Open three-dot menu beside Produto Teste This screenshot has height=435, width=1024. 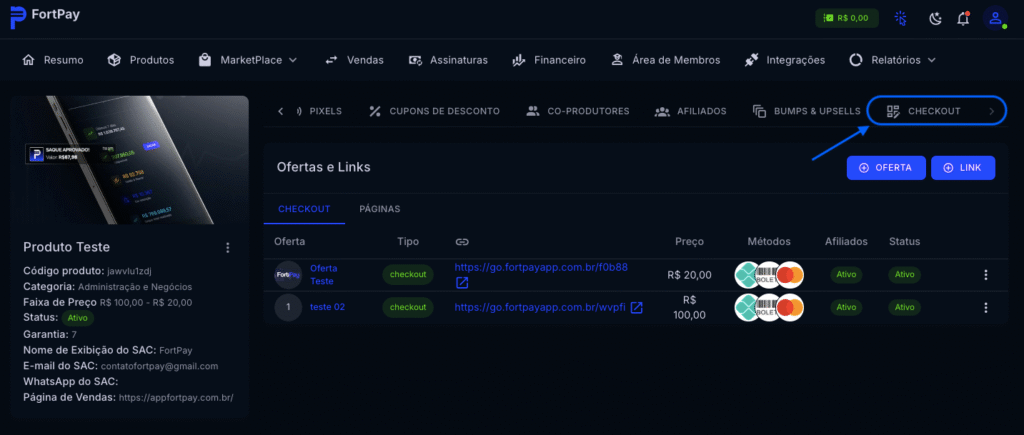(x=227, y=247)
